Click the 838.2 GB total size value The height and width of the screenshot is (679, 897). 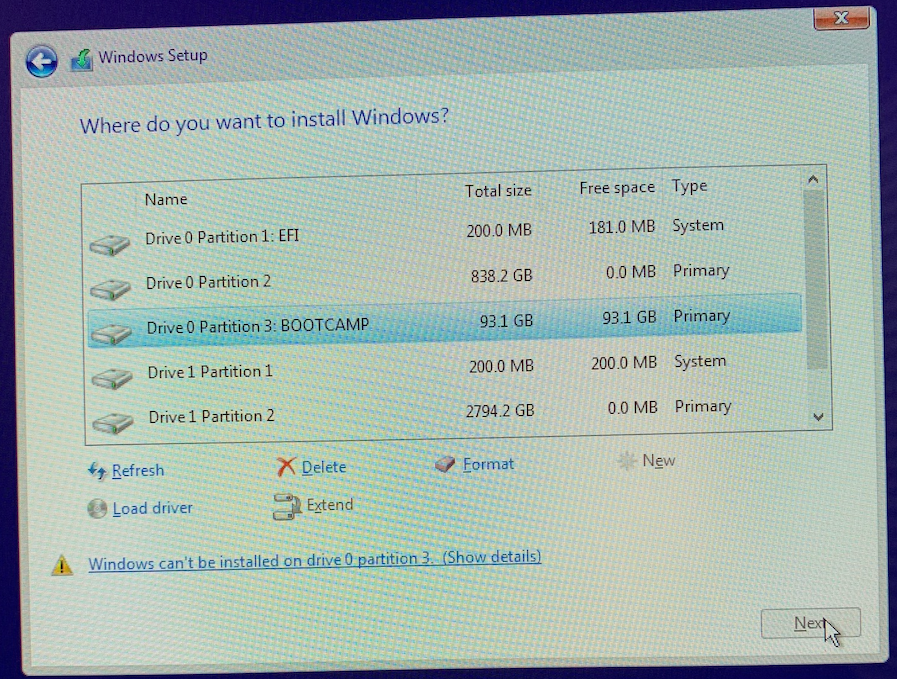tap(501, 276)
